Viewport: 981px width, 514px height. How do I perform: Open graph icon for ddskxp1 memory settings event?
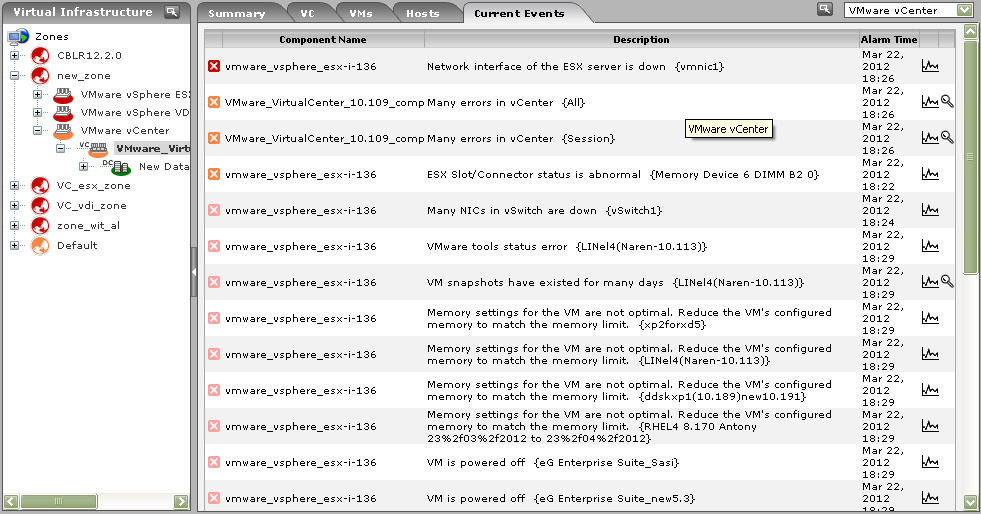click(930, 390)
